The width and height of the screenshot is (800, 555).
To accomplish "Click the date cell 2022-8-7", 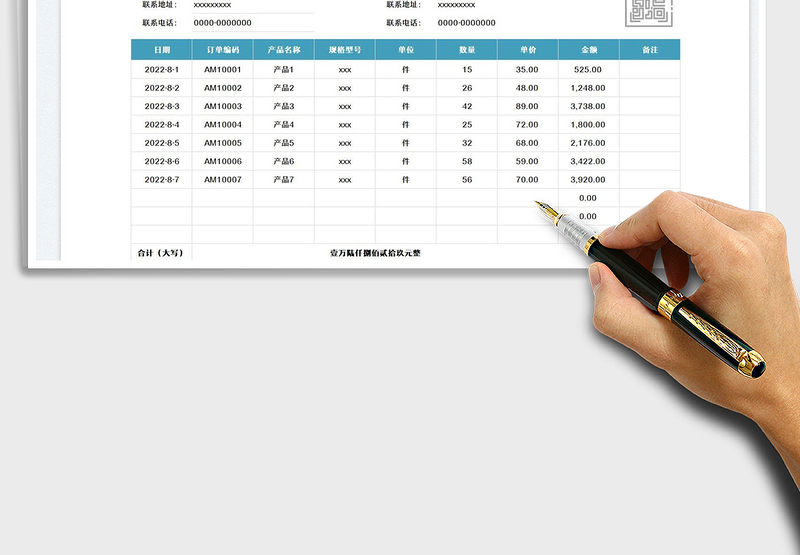I will pos(162,180).
